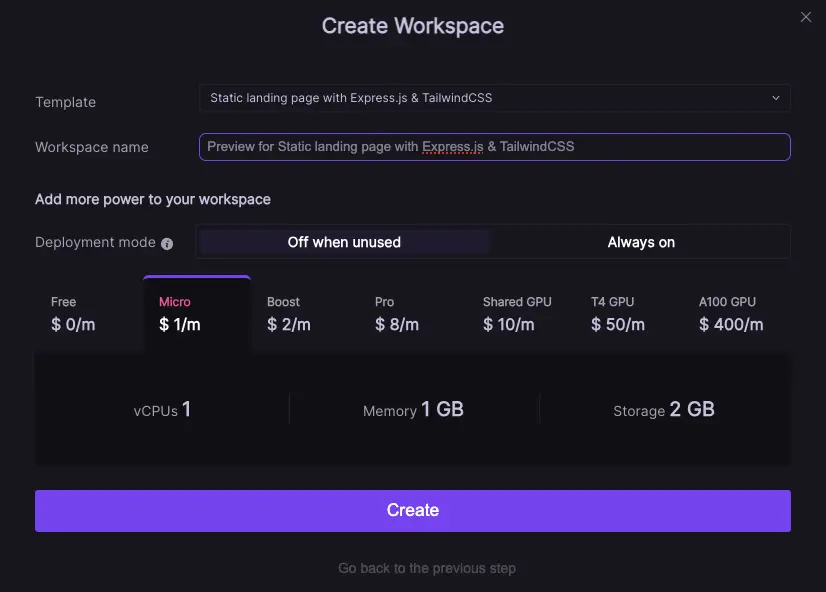Expand the Template dropdown chevron
Image resolution: width=826 pixels, height=592 pixels.
tap(776, 98)
